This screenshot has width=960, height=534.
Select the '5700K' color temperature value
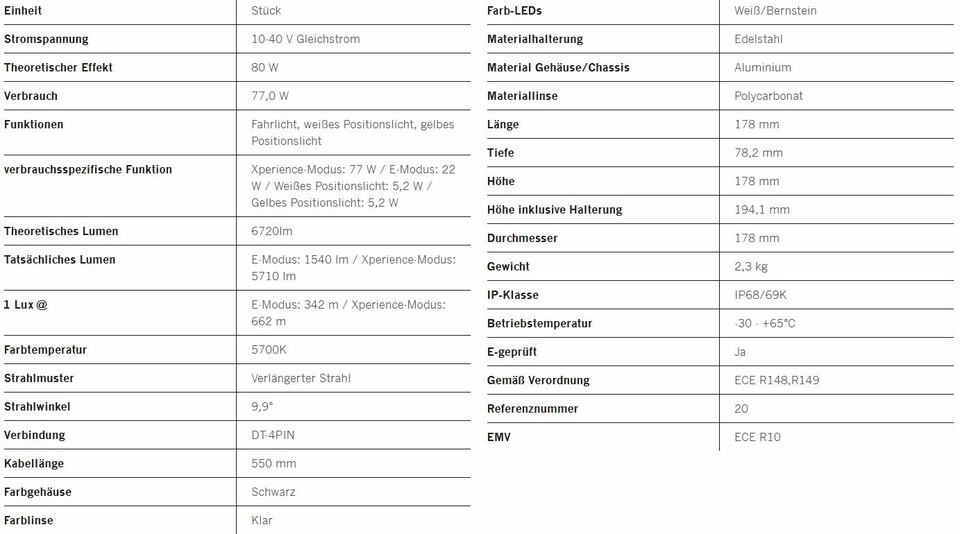(269, 350)
